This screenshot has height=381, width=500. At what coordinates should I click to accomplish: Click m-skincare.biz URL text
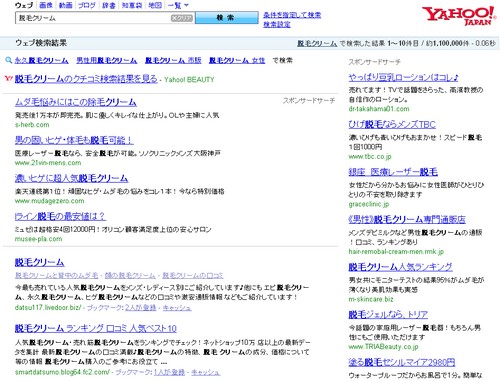(371, 299)
